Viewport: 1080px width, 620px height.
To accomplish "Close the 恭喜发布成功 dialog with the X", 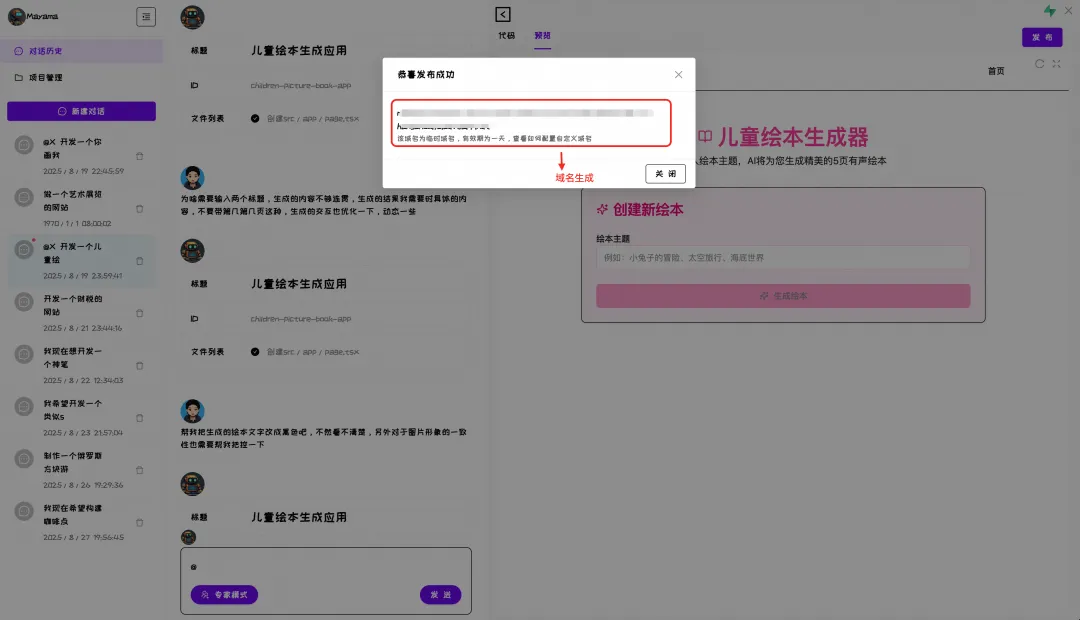I will [x=678, y=74].
